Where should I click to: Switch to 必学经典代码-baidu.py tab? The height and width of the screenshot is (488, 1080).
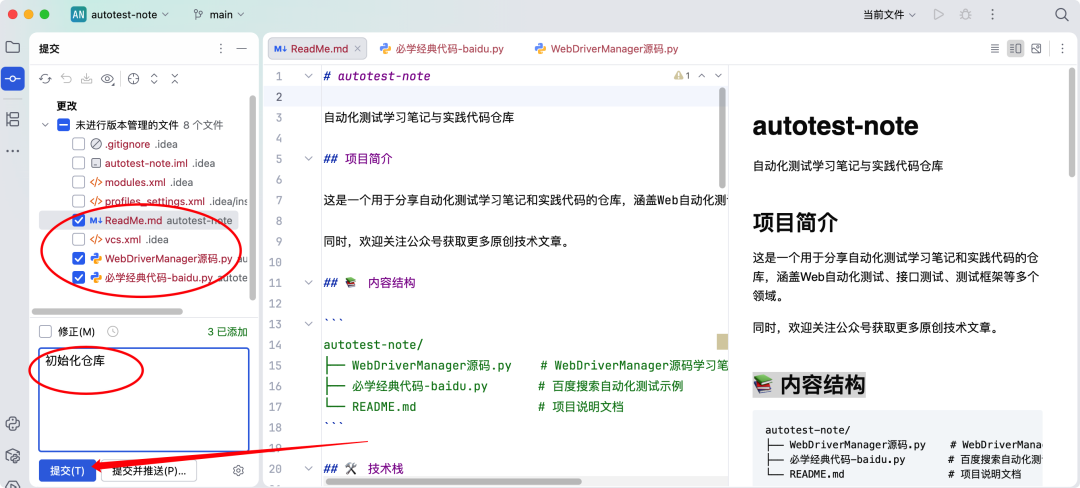click(x=442, y=49)
